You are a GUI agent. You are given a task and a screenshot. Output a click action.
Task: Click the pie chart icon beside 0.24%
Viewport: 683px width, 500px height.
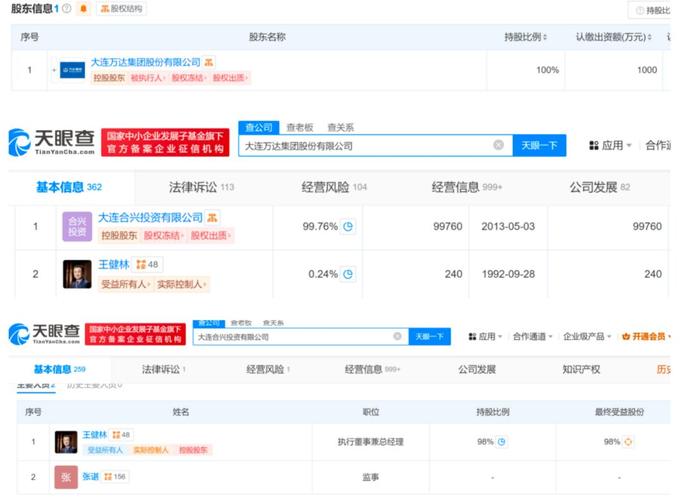[348, 274]
